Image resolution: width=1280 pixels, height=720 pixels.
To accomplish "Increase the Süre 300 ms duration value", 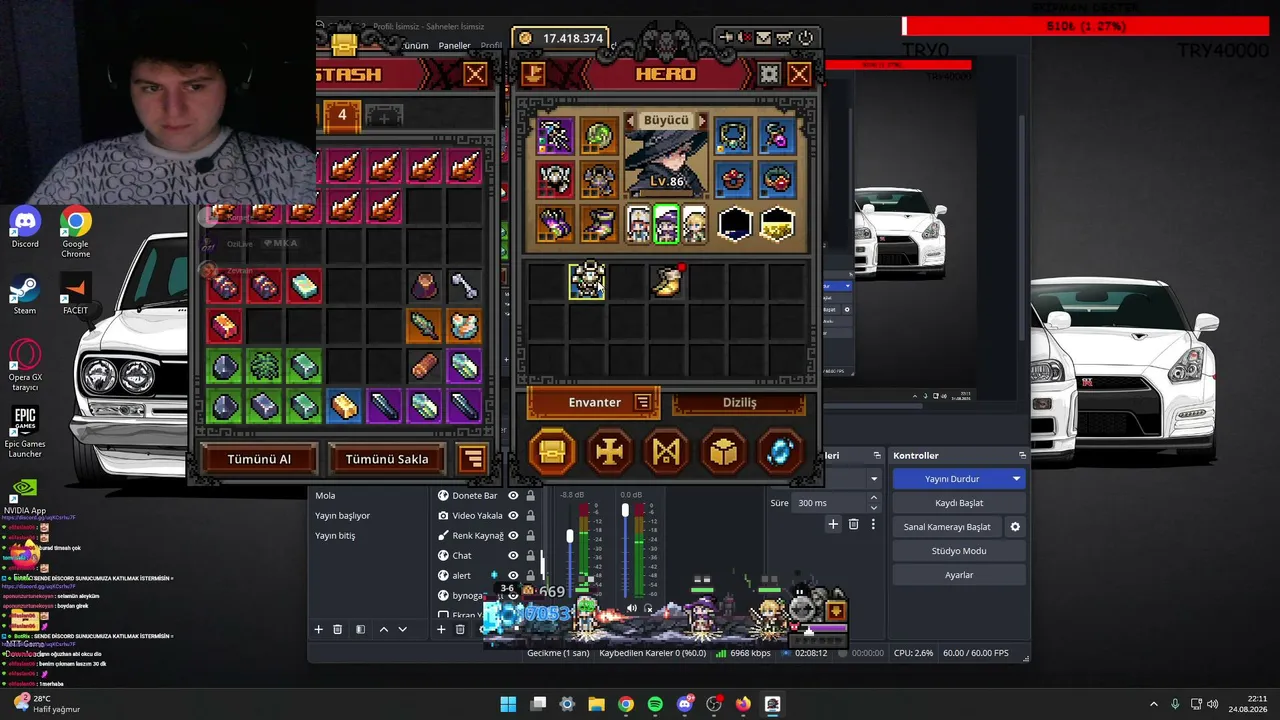I will pyautogui.click(x=873, y=498).
